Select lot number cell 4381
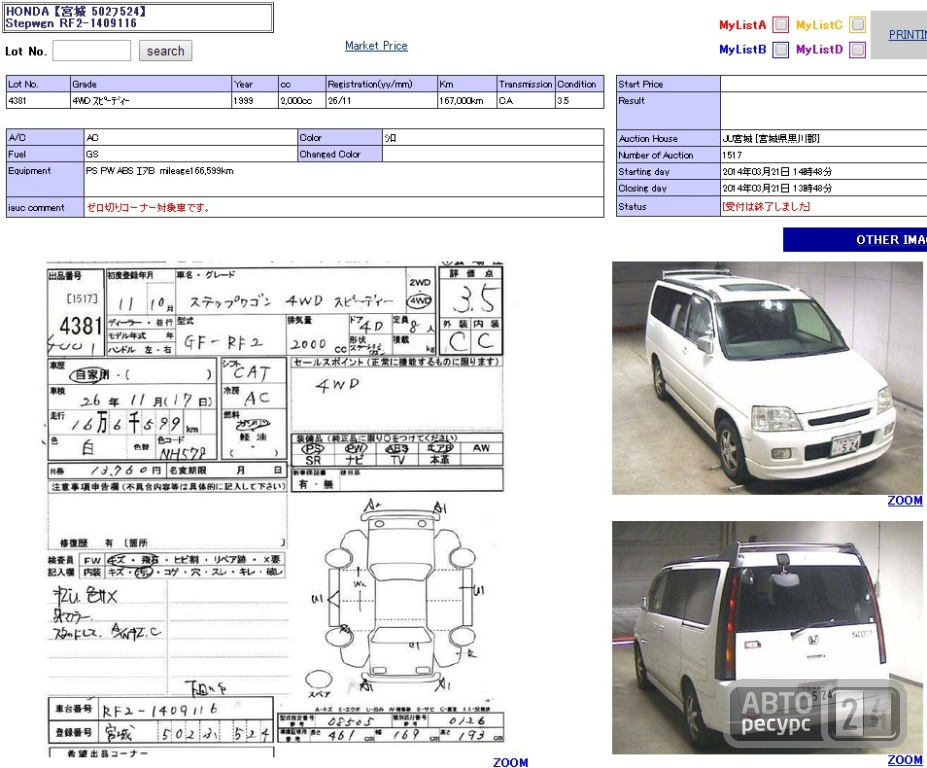927x768 pixels. (38, 101)
